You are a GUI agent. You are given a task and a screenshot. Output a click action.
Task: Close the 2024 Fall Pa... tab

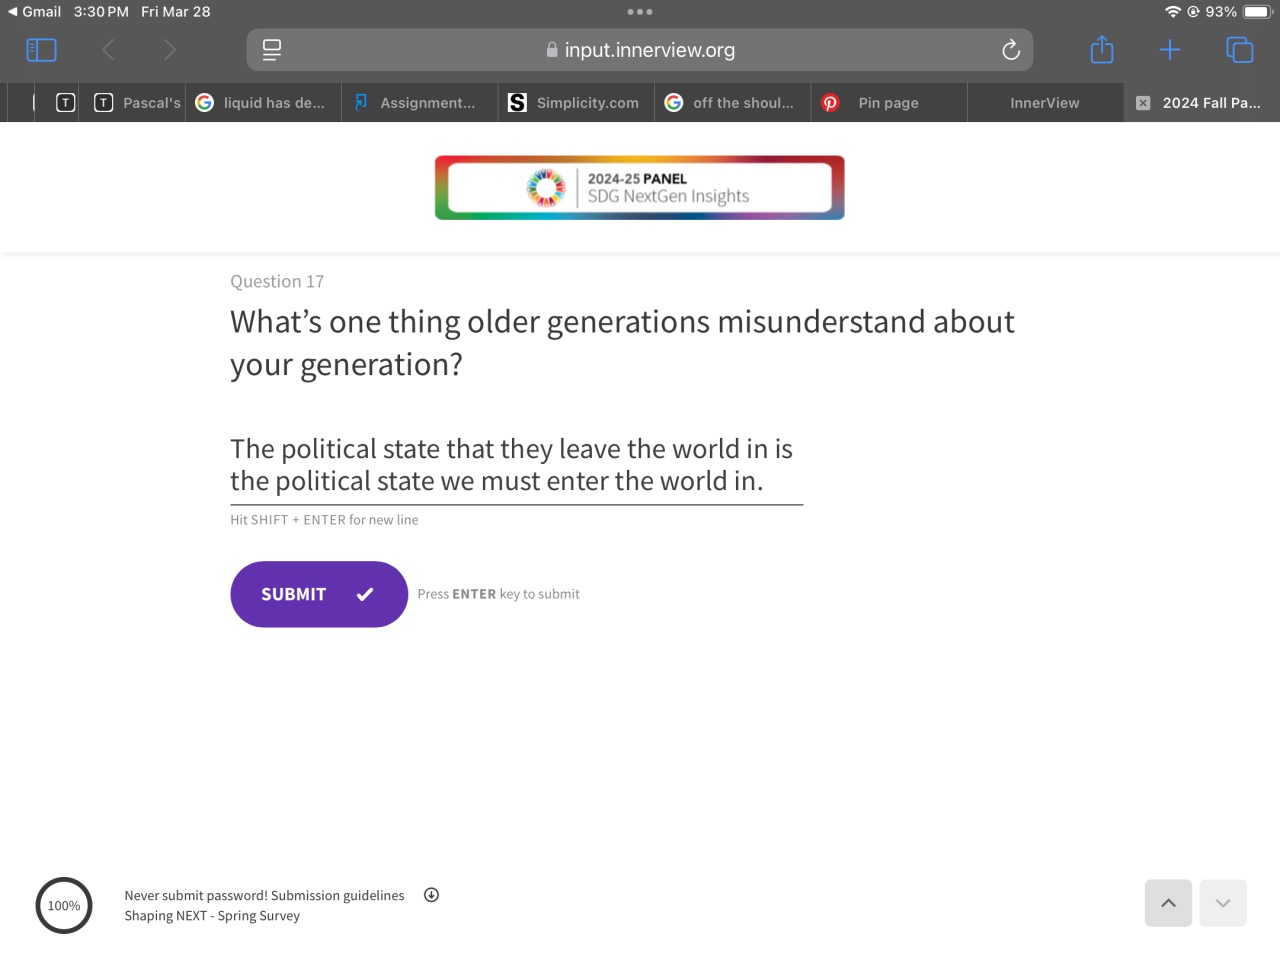[x=1143, y=103]
